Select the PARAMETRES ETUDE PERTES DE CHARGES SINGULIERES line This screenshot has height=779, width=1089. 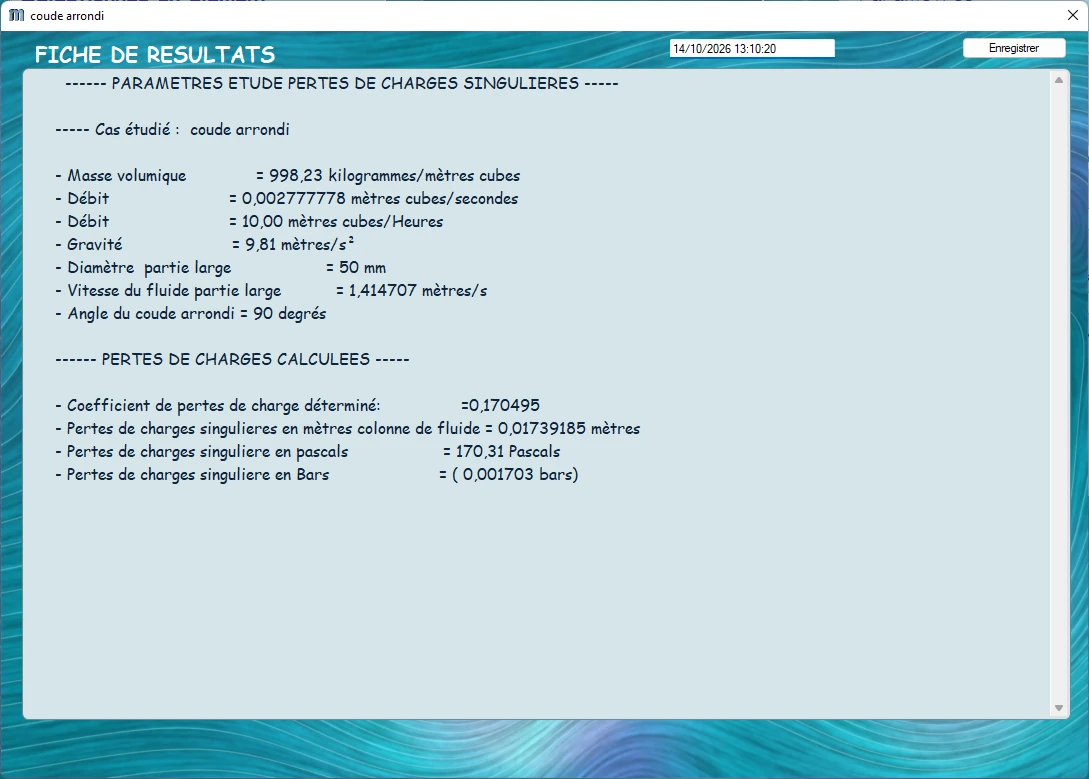click(342, 83)
